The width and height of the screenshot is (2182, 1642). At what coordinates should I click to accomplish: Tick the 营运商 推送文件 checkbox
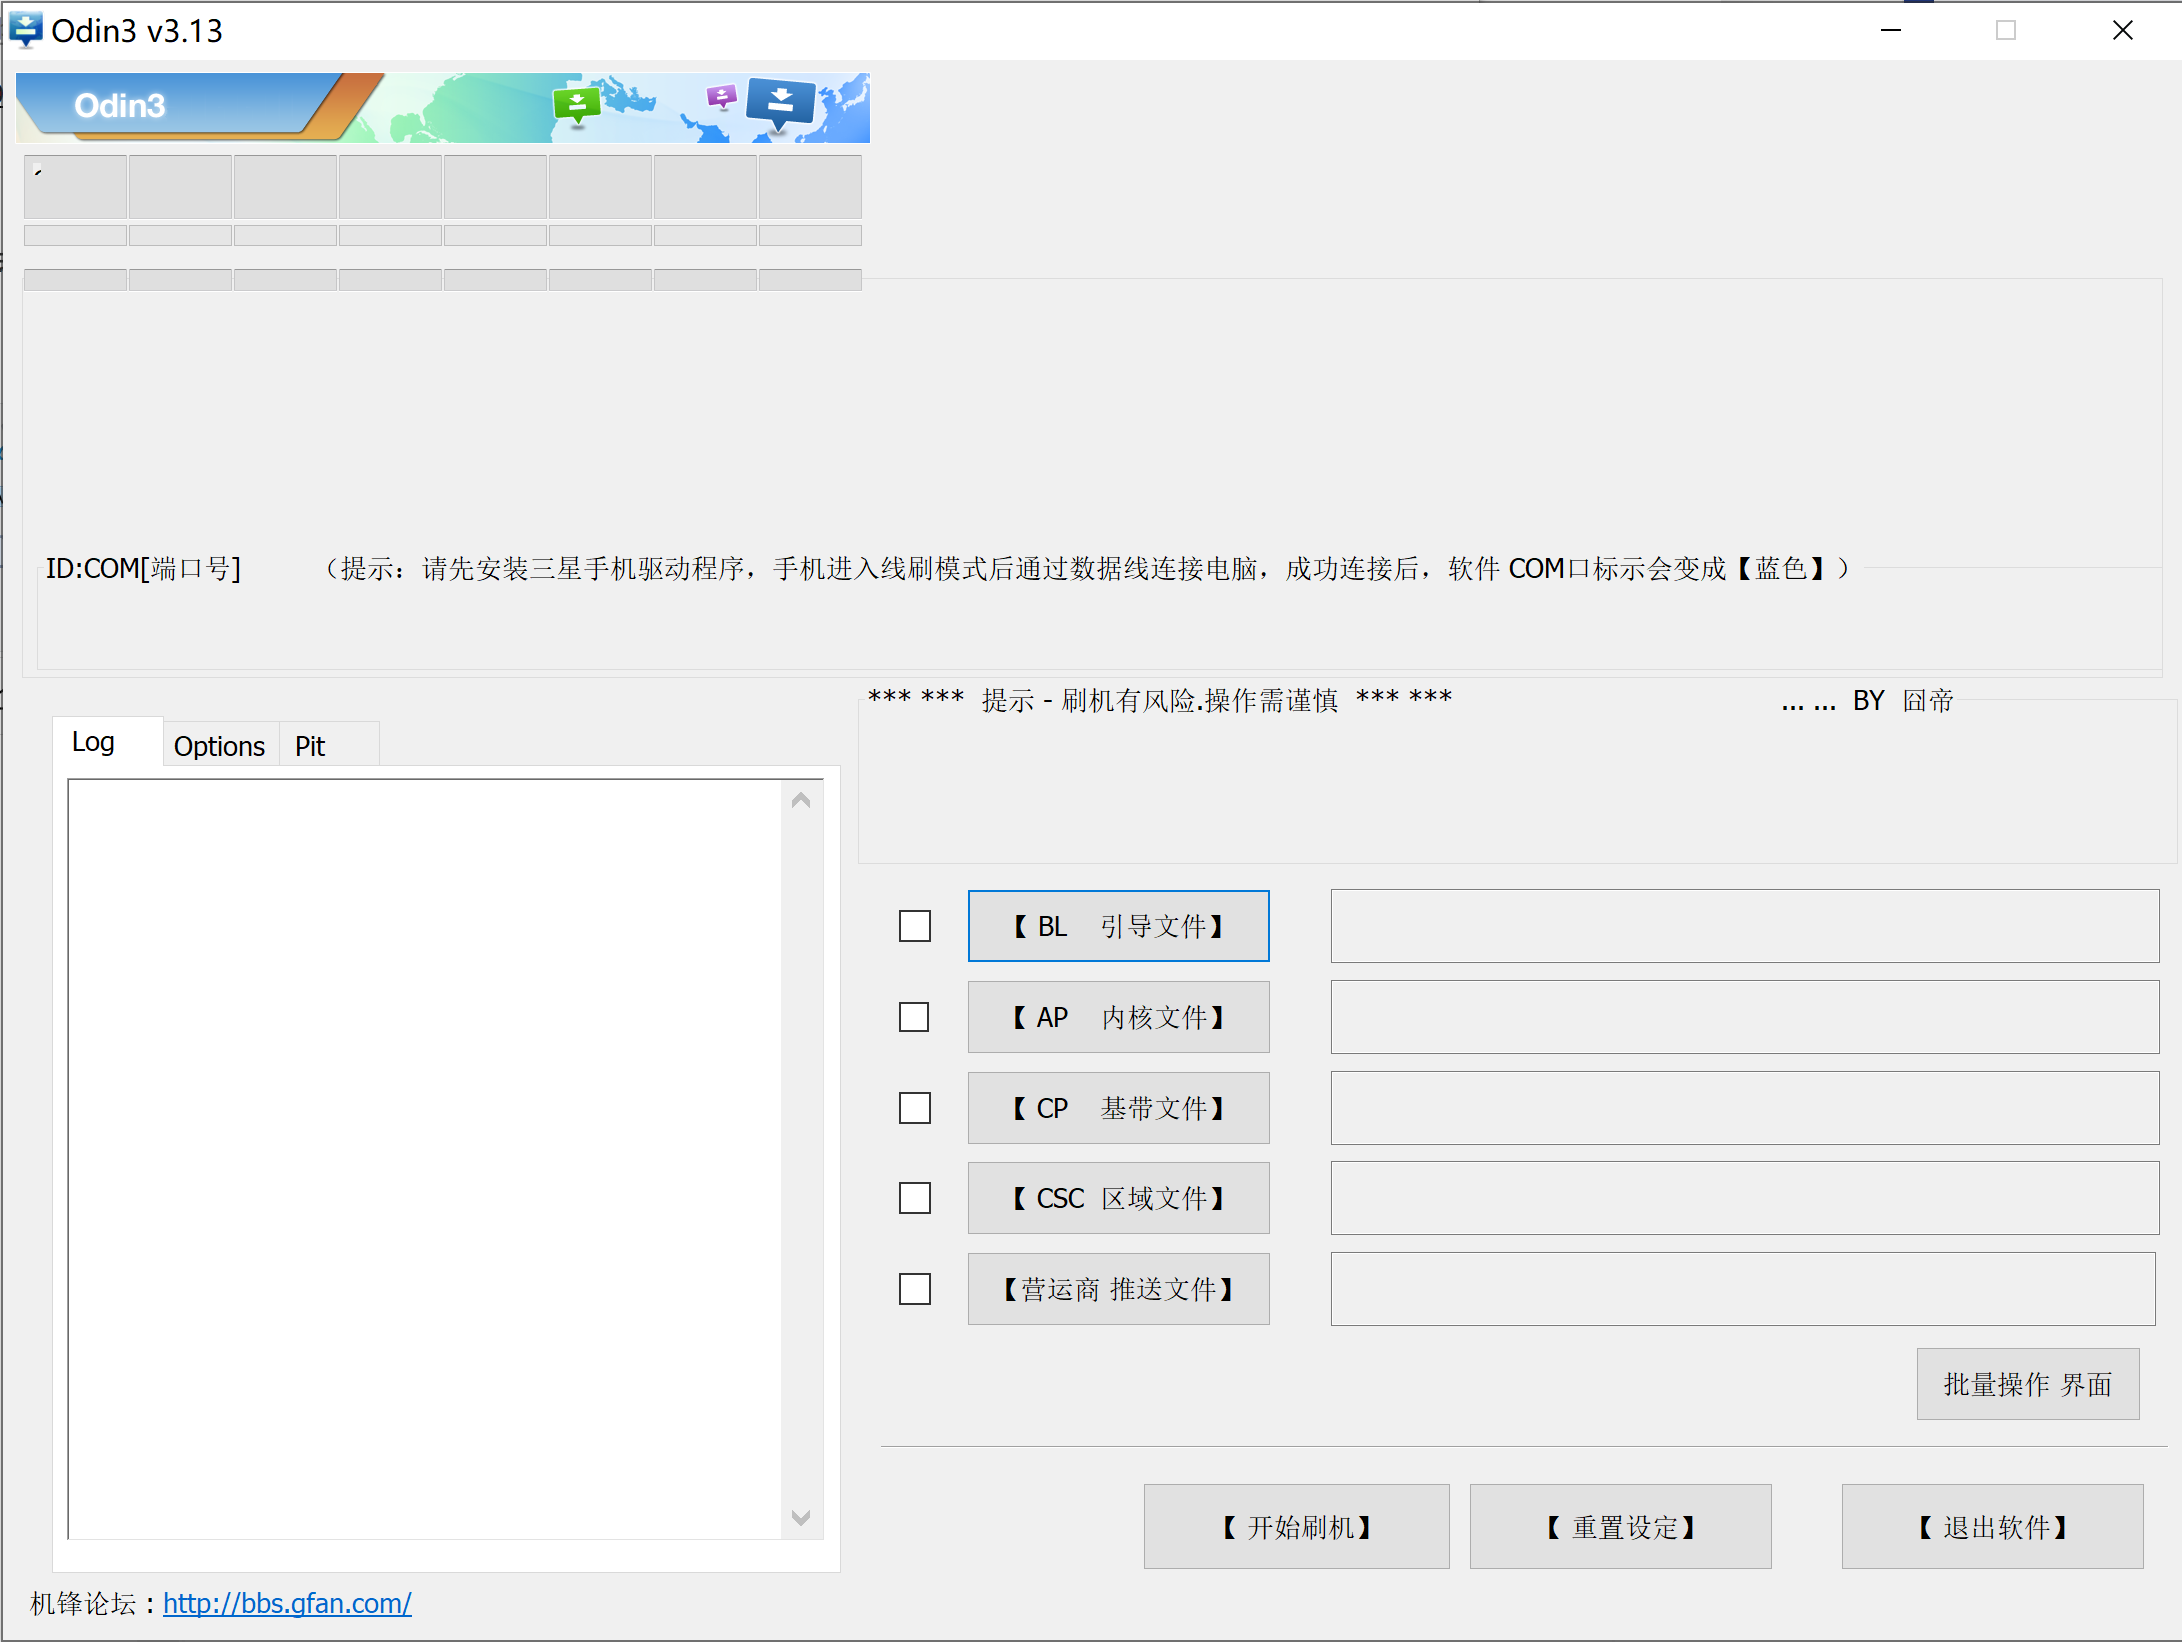[914, 1289]
